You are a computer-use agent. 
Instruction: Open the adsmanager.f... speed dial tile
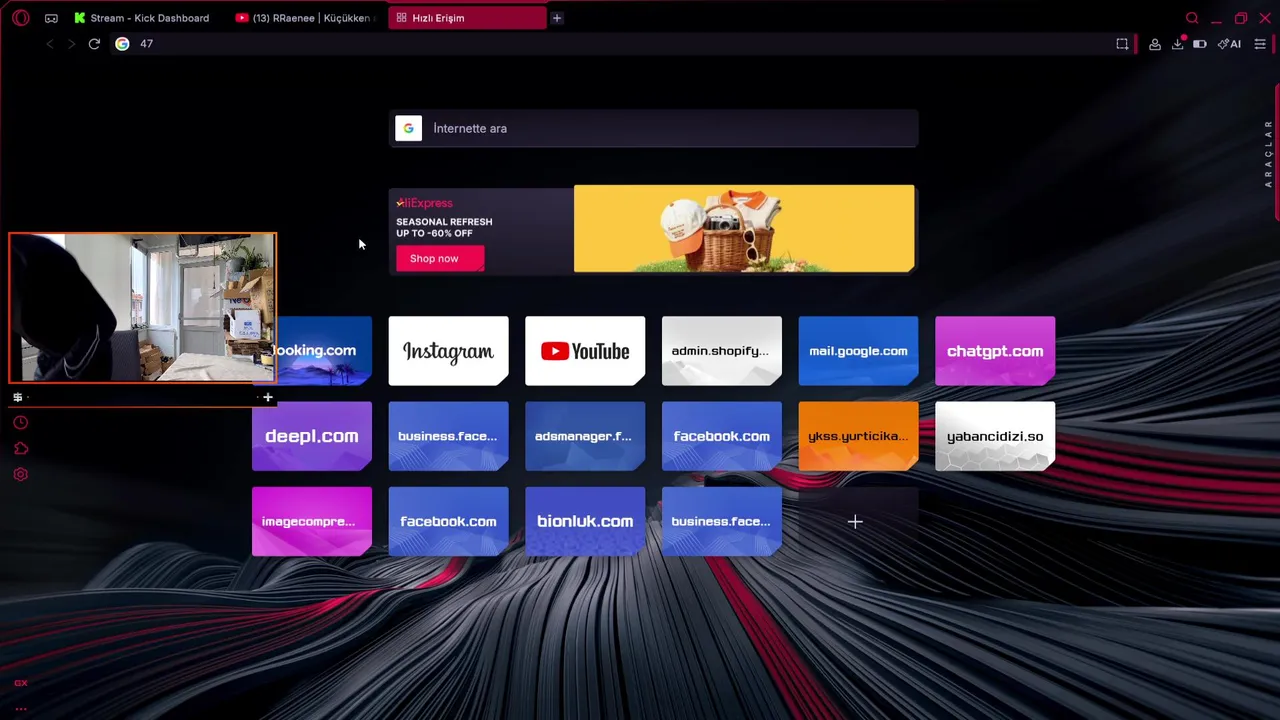point(585,436)
